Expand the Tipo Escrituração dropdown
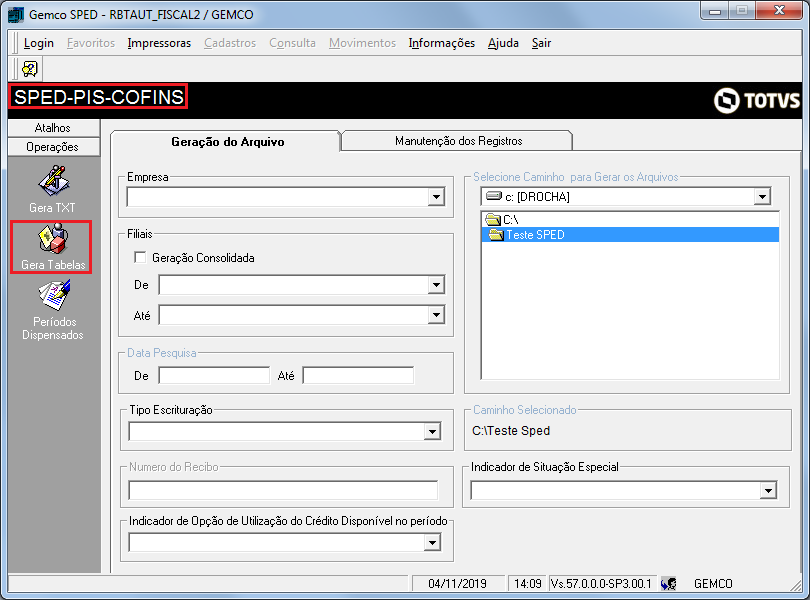This screenshot has height=600, width=810. 432,432
